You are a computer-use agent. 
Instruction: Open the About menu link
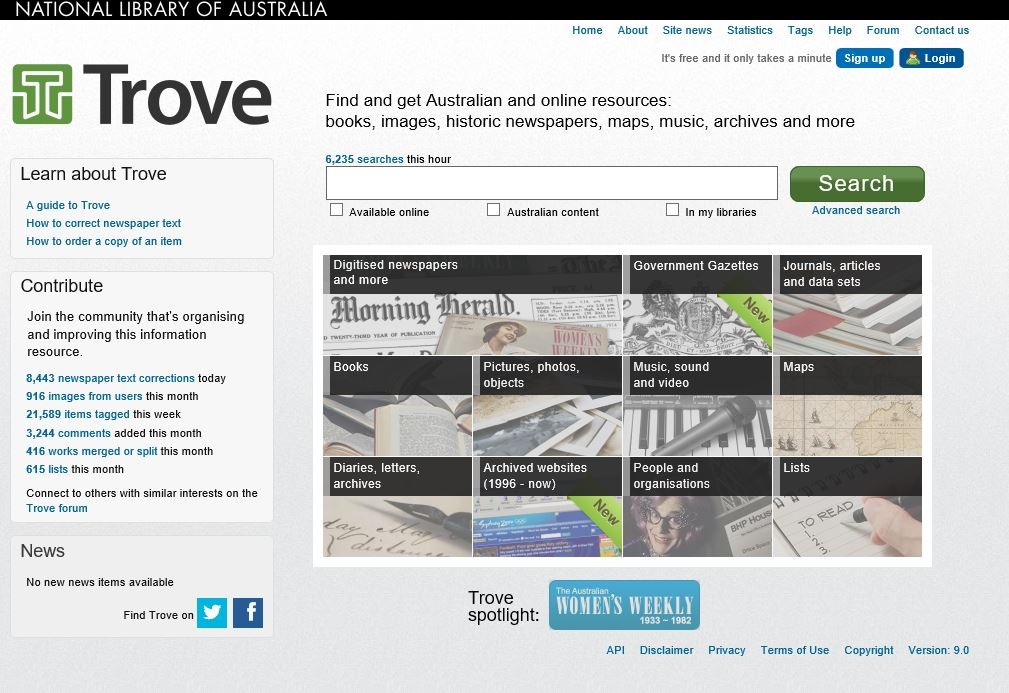click(x=633, y=30)
